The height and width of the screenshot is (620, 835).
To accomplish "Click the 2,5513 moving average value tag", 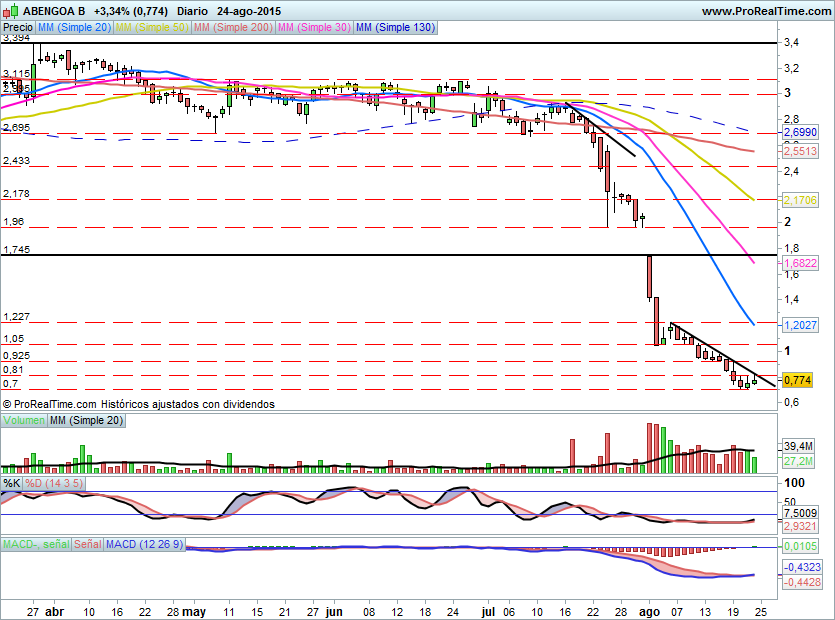I will pos(800,151).
